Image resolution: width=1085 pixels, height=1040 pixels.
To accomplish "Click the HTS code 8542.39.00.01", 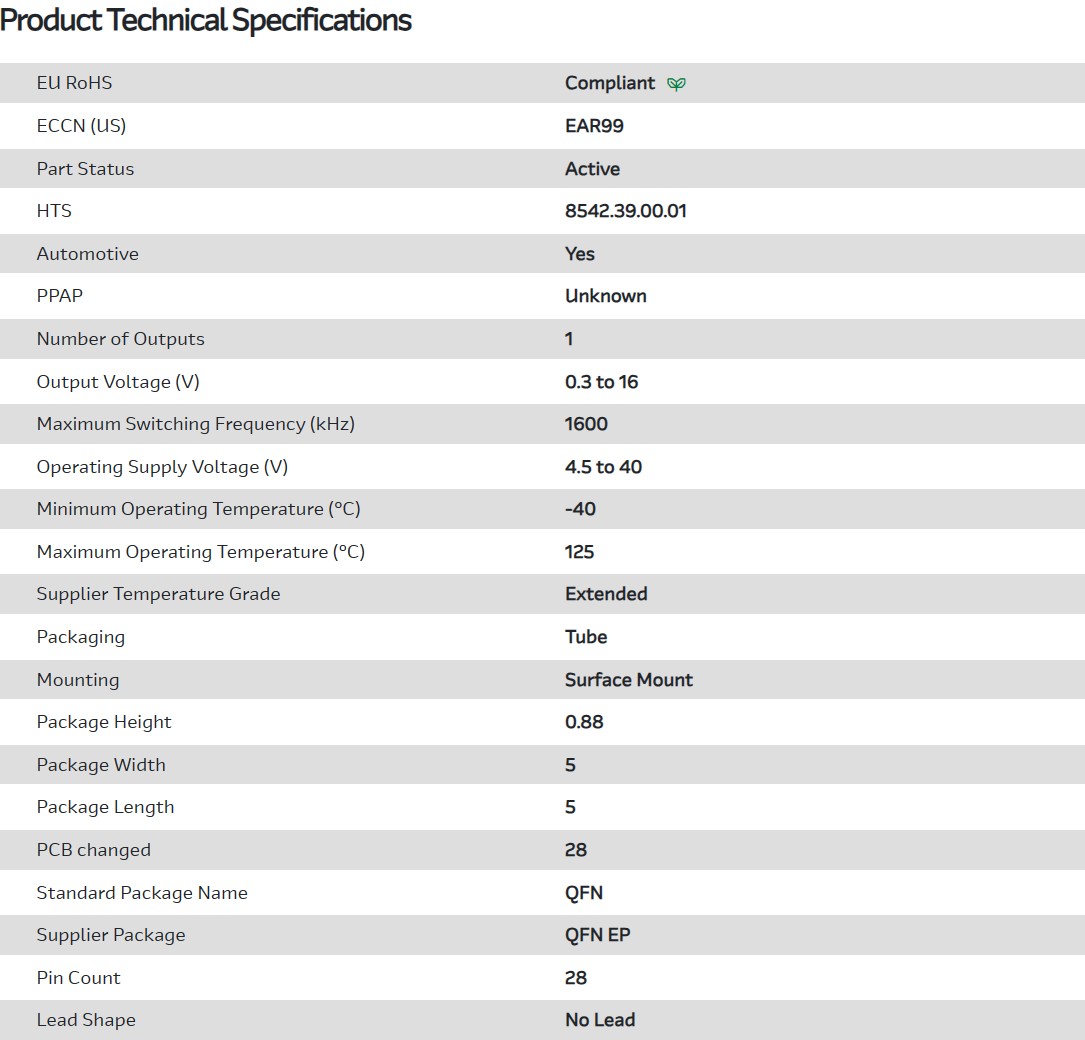I will pyautogui.click(x=625, y=211).
